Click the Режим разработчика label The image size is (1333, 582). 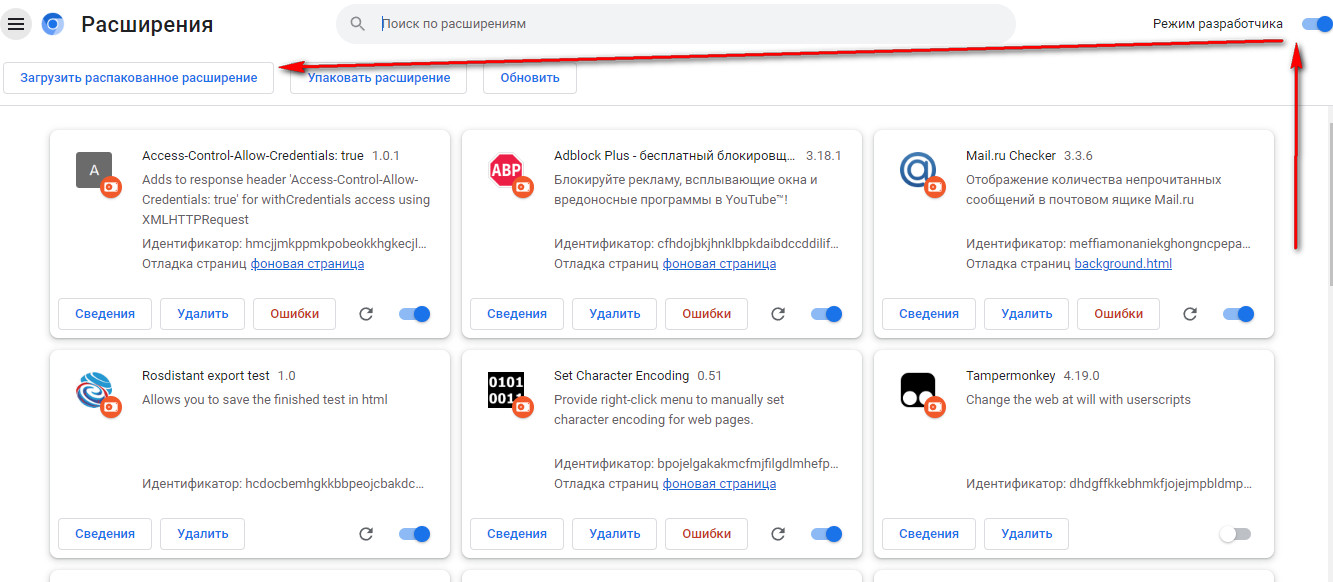(x=1217, y=24)
